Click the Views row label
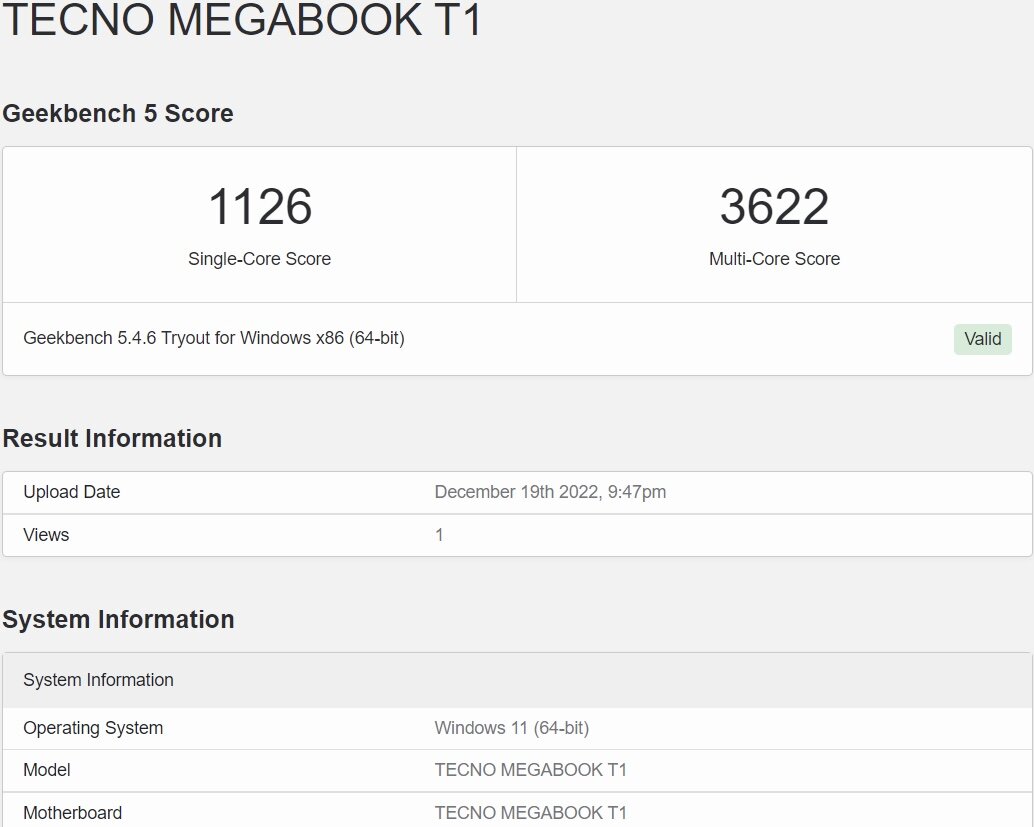Screen dimensions: 1034x827 46,535
